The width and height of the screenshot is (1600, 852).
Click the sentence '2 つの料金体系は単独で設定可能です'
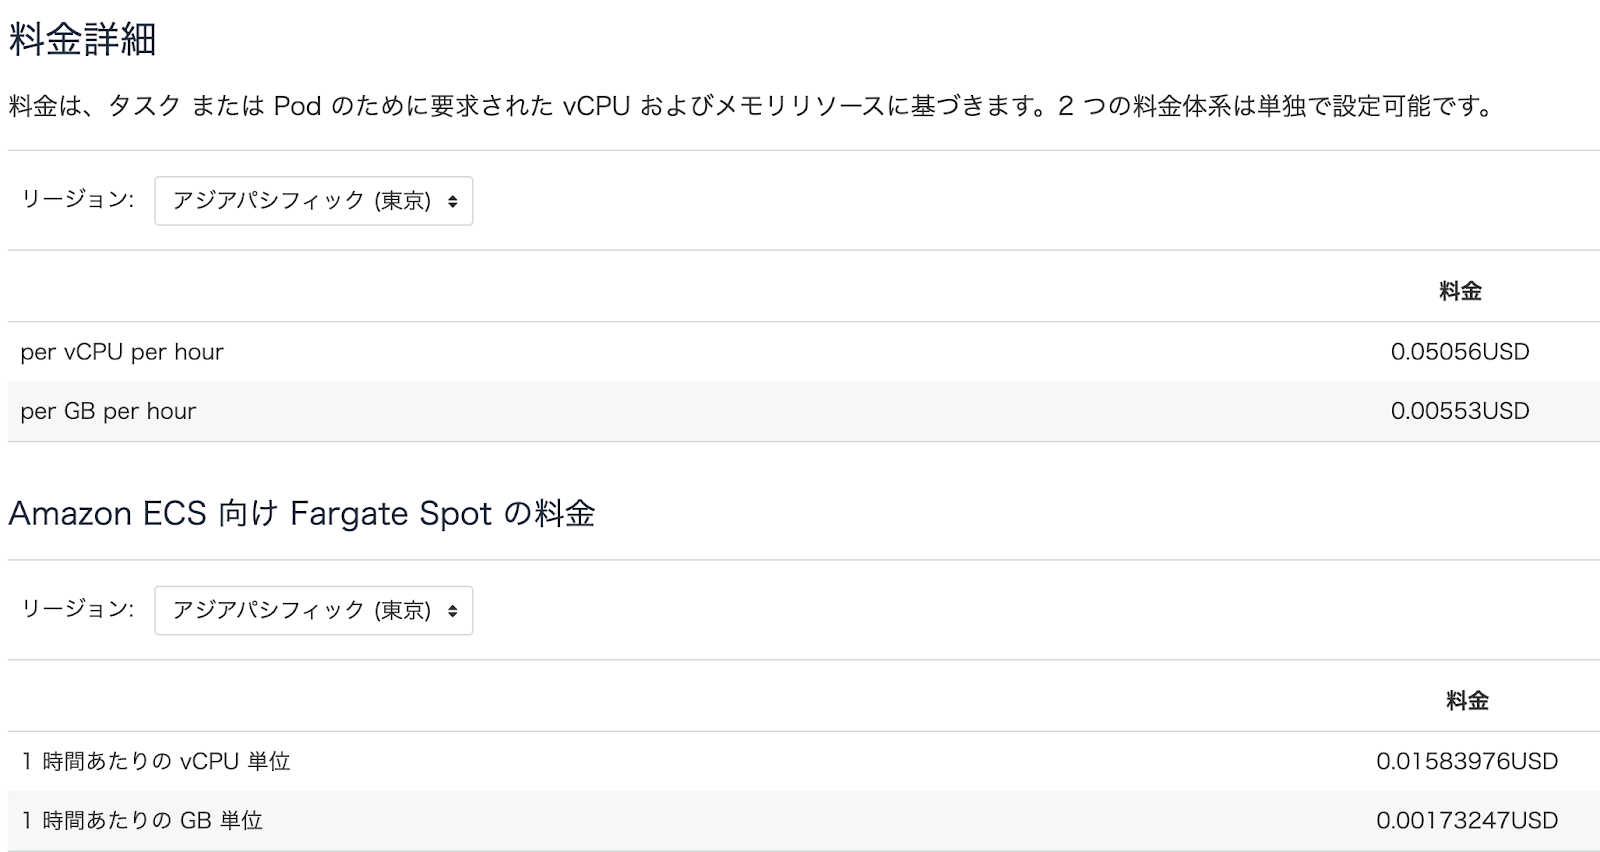(x=1275, y=106)
